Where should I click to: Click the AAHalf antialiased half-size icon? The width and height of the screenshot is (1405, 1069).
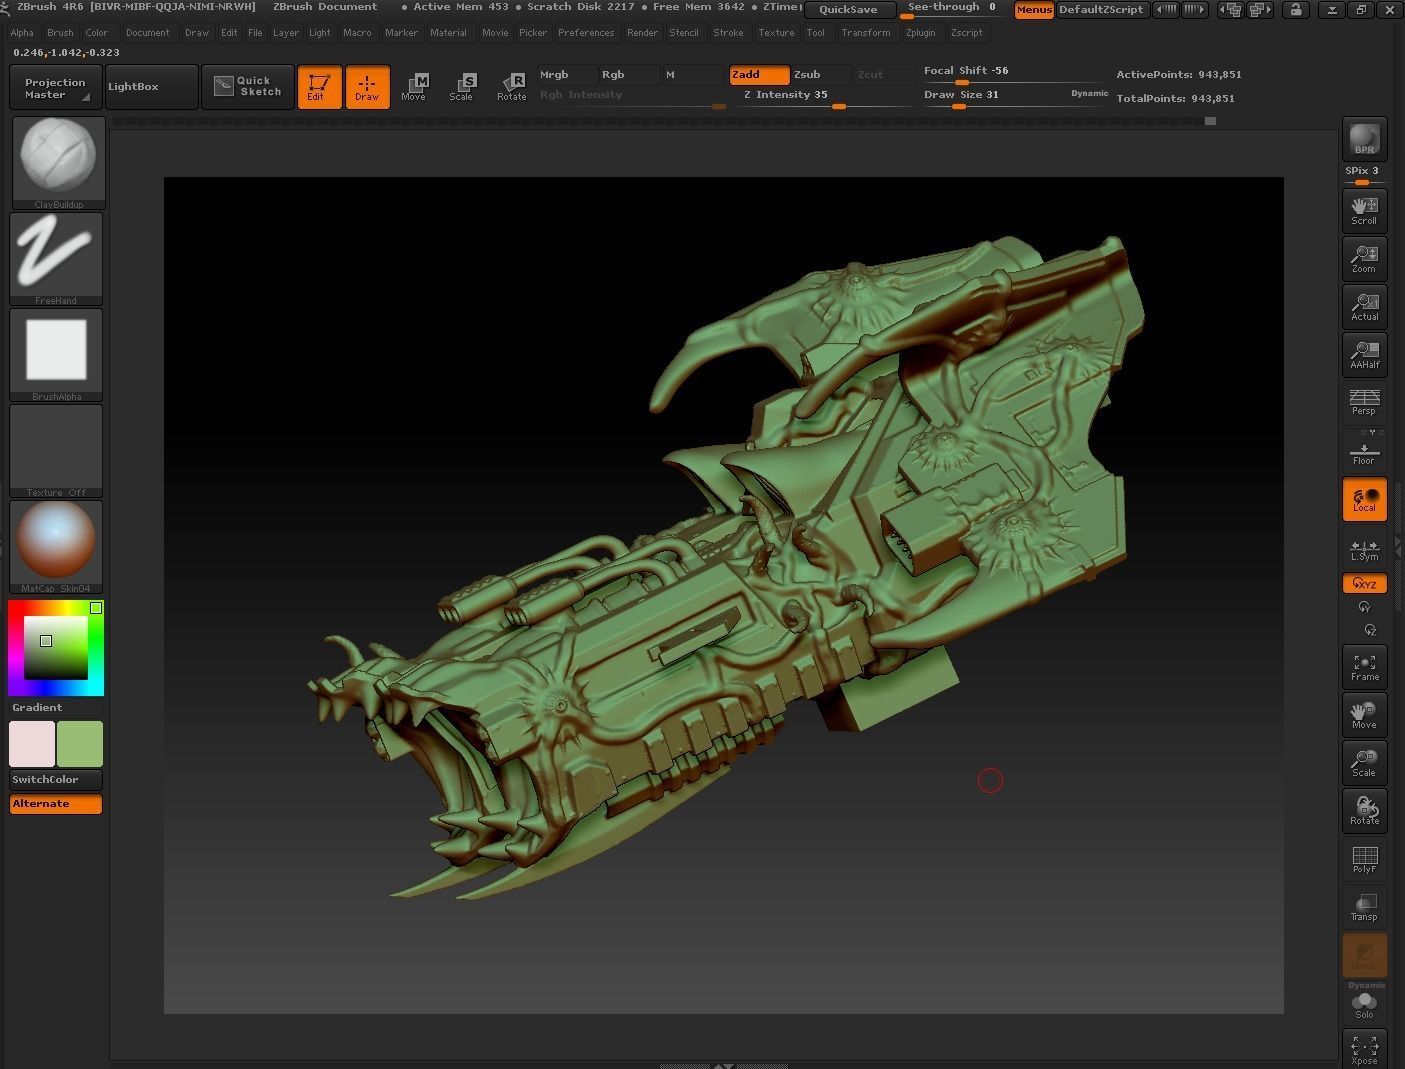[1364, 354]
